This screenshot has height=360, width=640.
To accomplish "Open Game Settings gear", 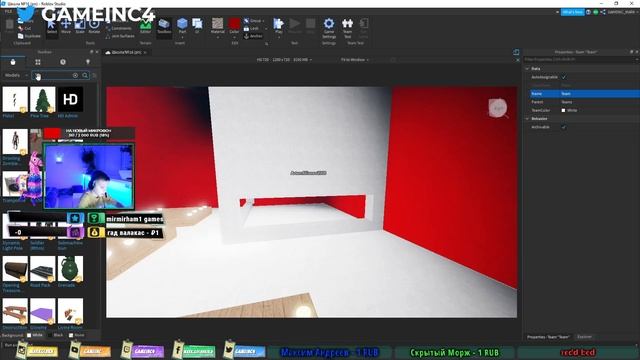I will [329, 28].
